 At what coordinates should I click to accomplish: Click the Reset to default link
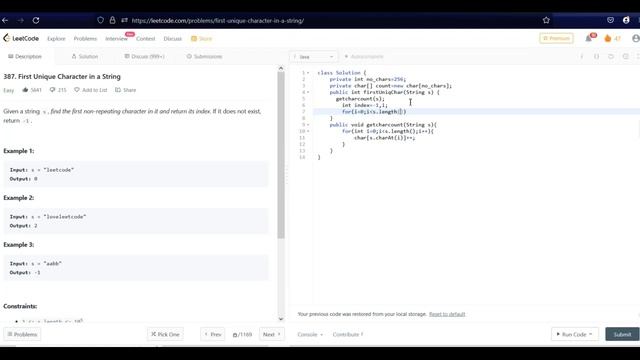click(x=447, y=314)
